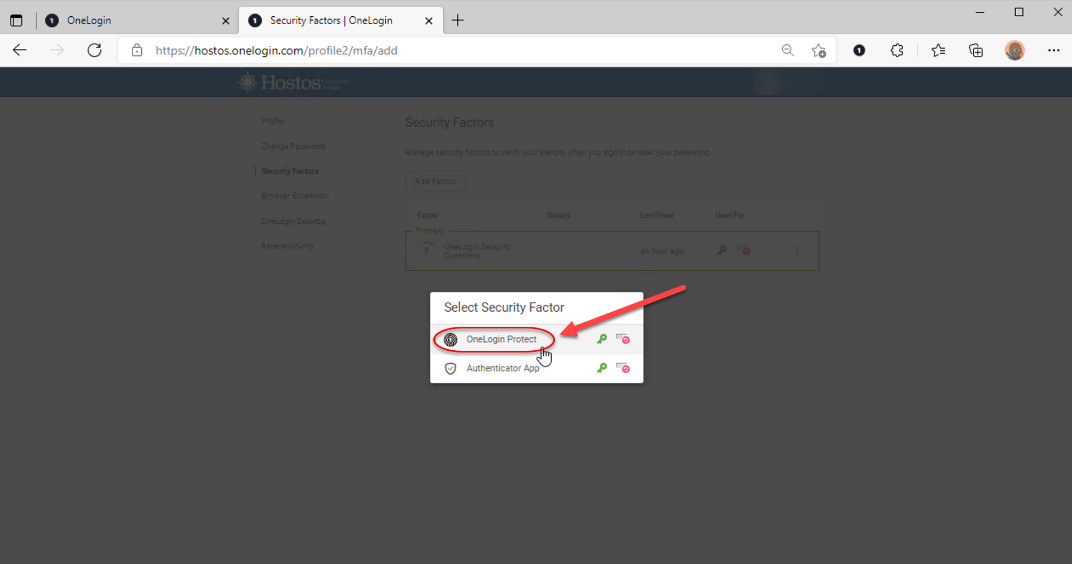This screenshot has height=564, width=1072.
Task: Click the Last Used column header
Action: (x=656, y=215)
